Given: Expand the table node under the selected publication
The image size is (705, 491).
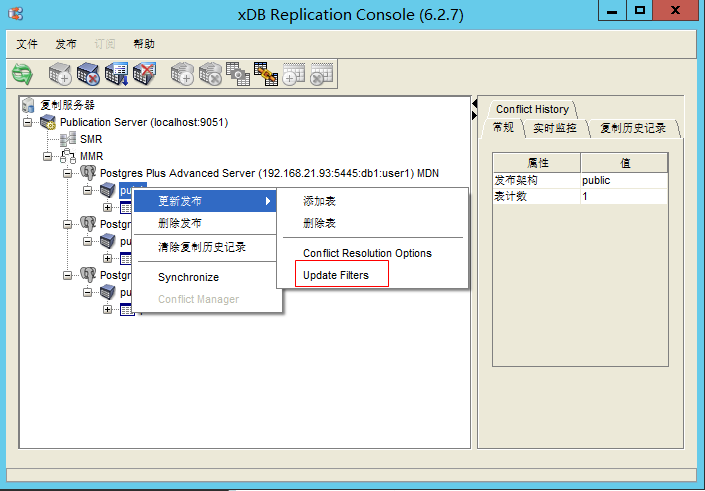Looking at the screenshot, I should point(107,207).
